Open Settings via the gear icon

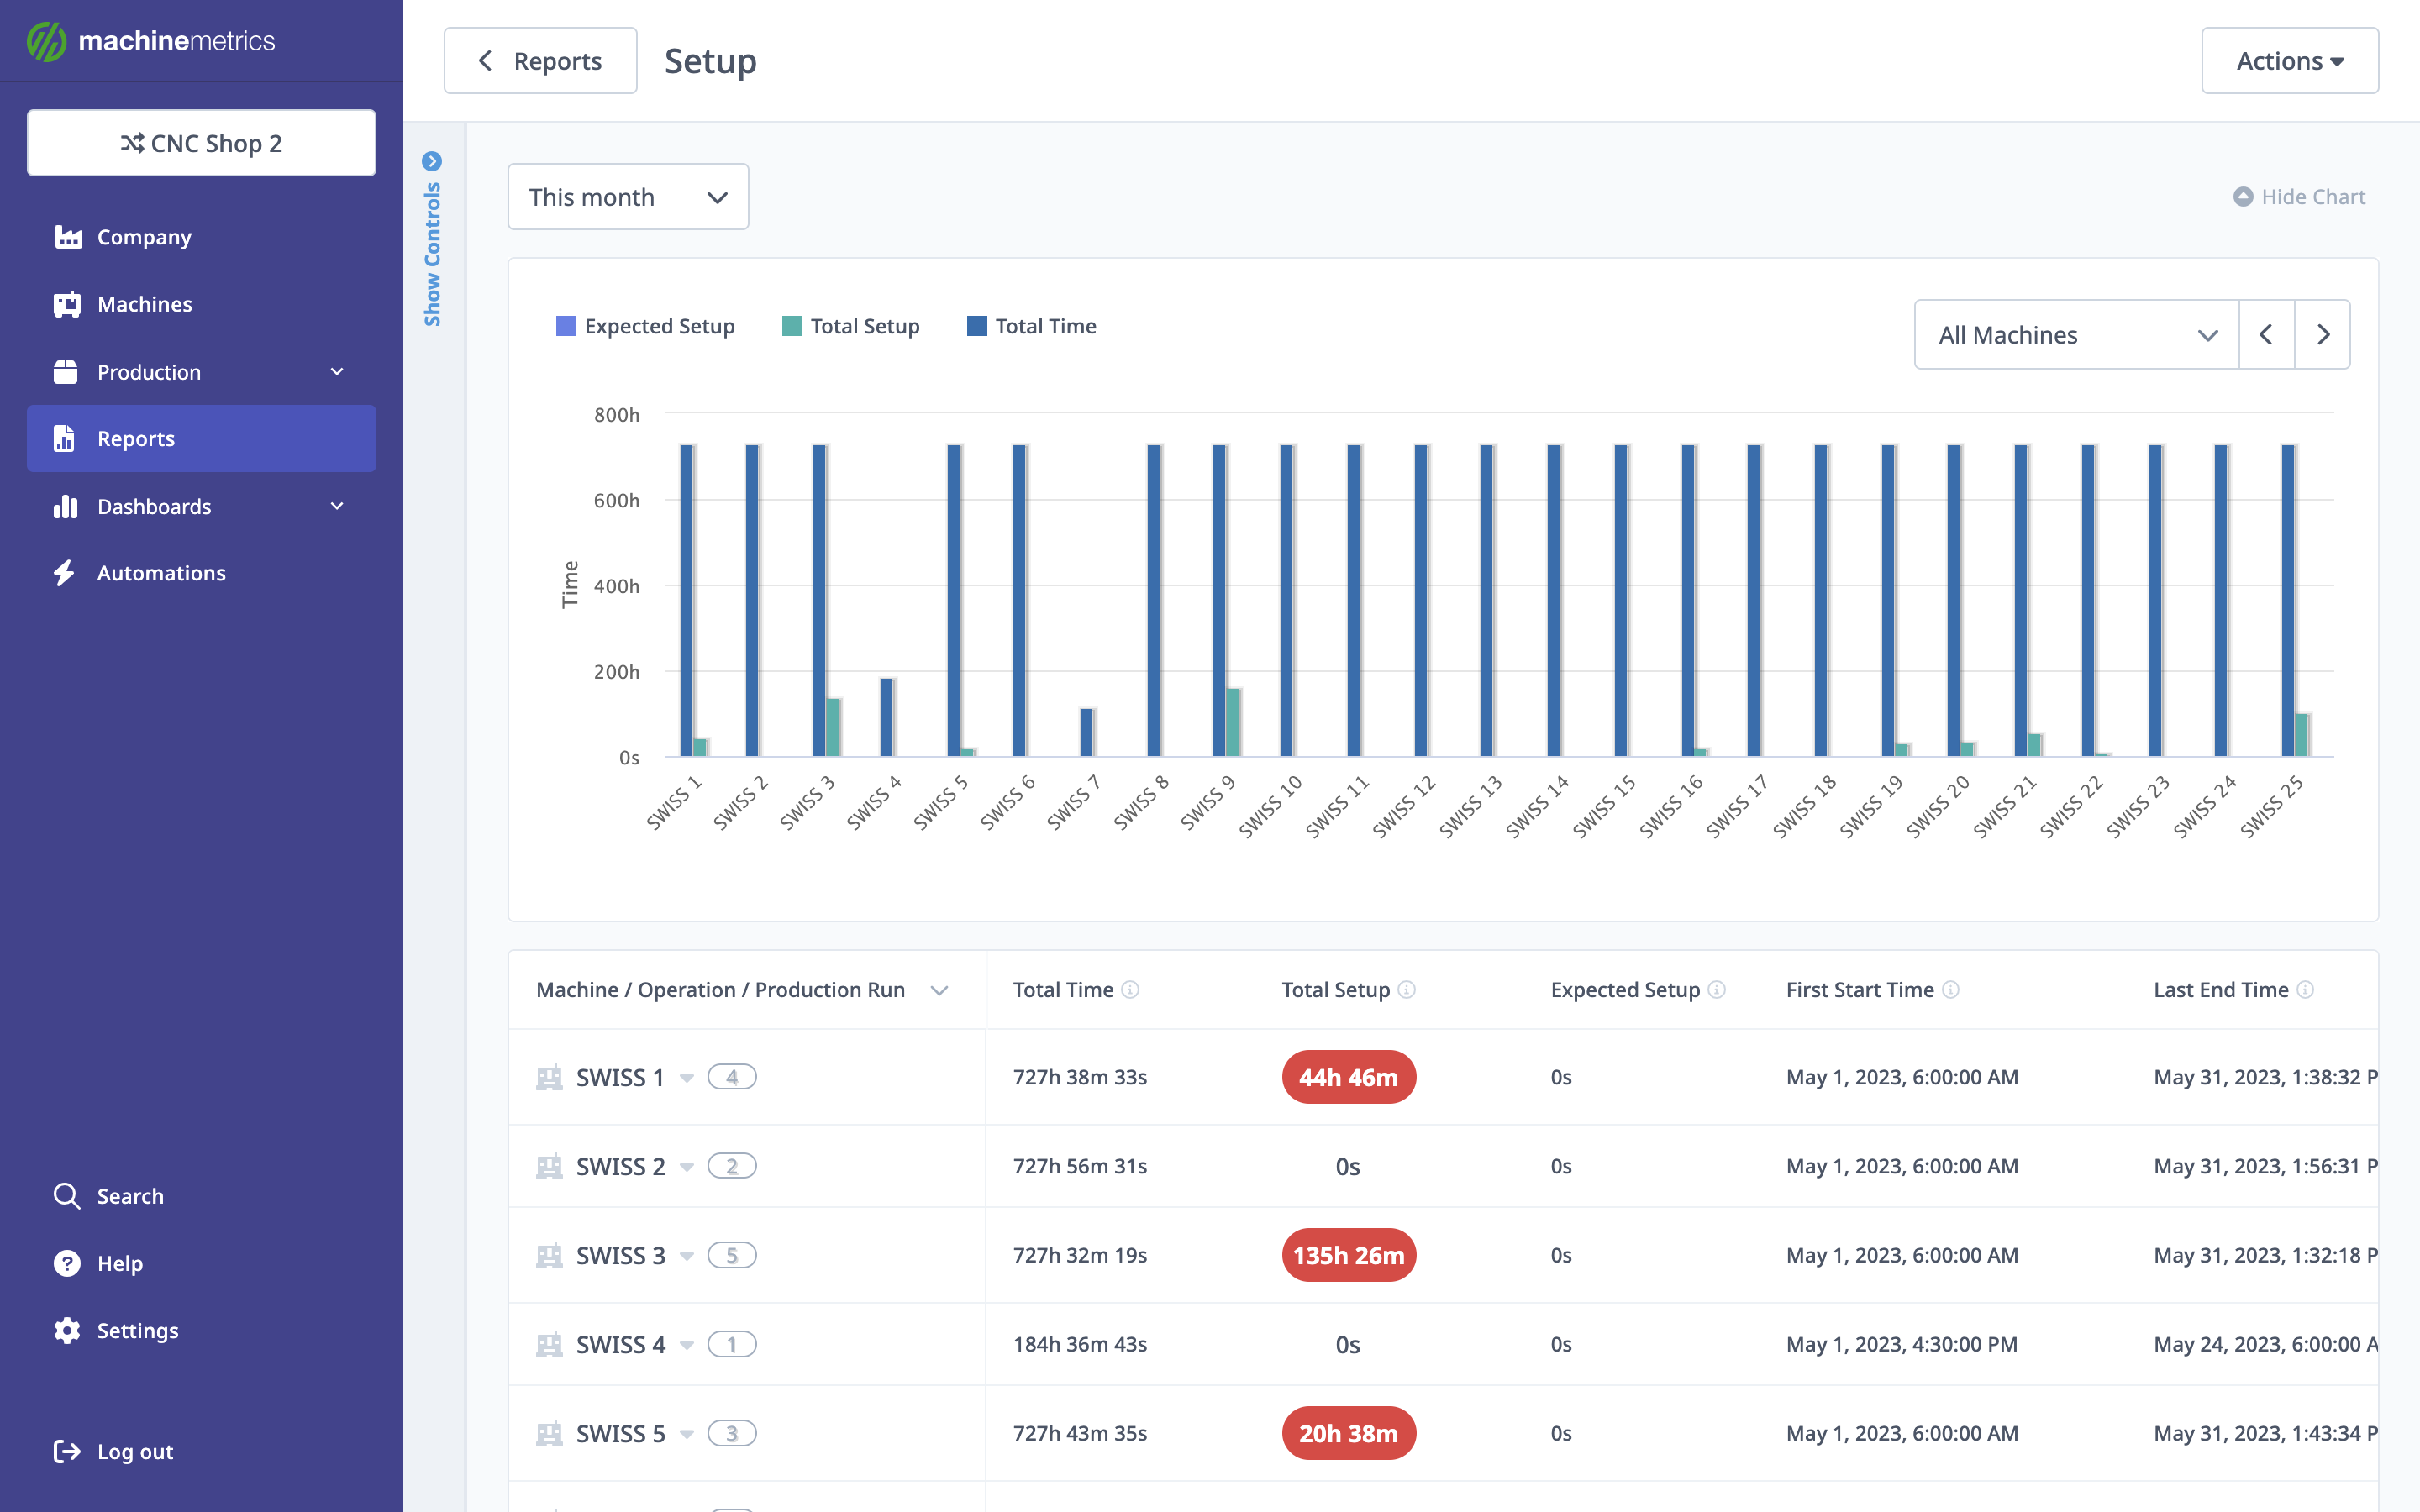[x=67, y=1330]
